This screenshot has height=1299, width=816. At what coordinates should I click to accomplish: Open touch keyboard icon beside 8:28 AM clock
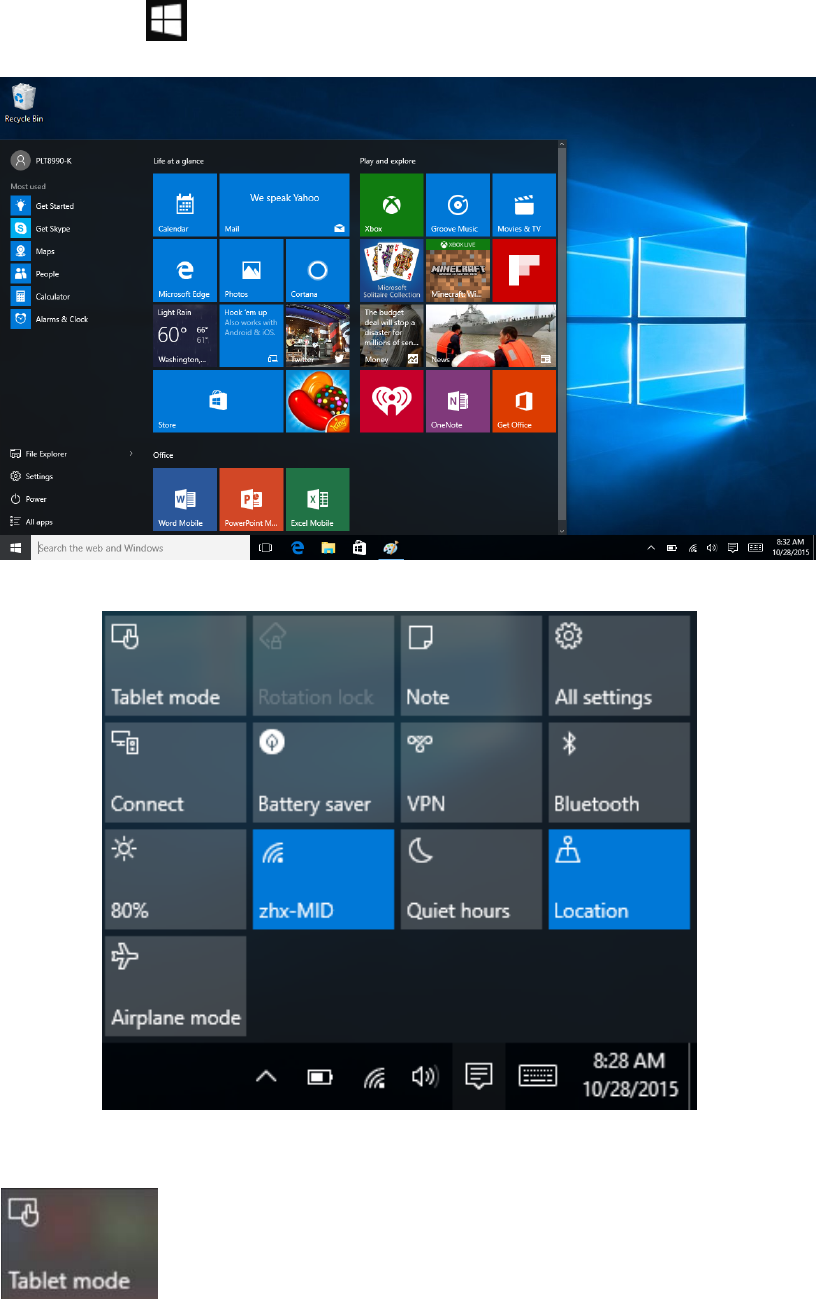537,1076
